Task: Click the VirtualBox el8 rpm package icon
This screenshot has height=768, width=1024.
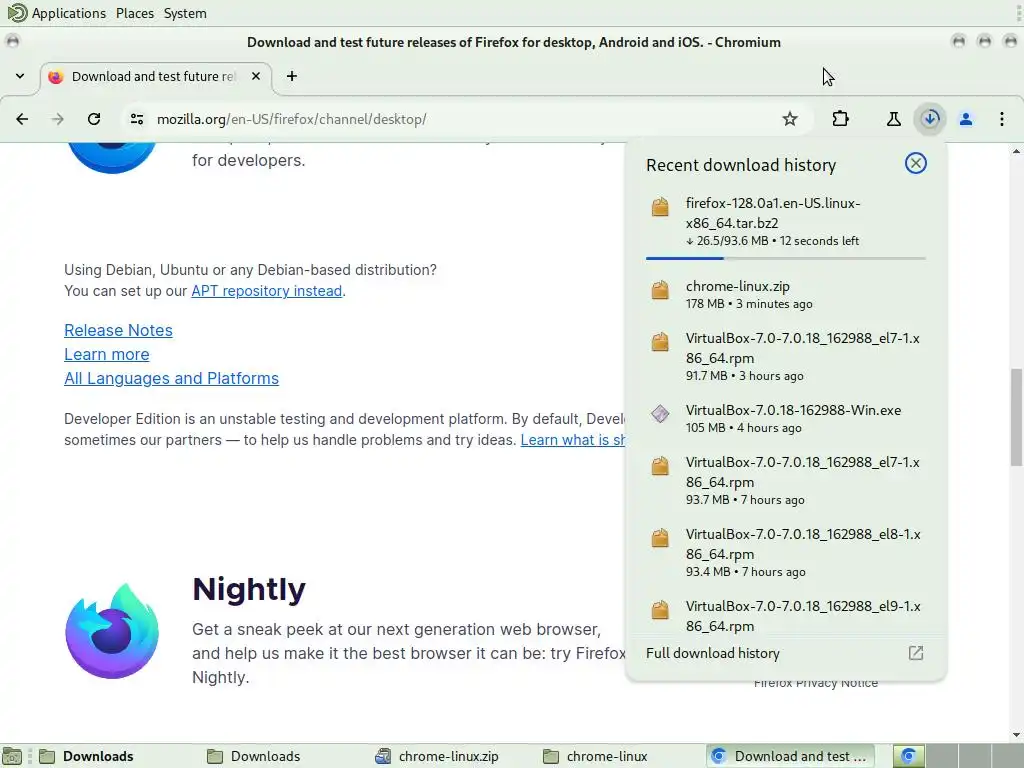Action: pyautogui.click(x=660, y=538)
